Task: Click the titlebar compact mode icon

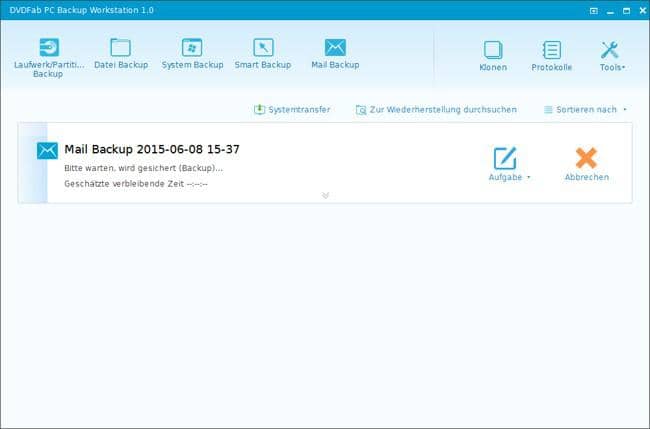Action: coord(594,11)
